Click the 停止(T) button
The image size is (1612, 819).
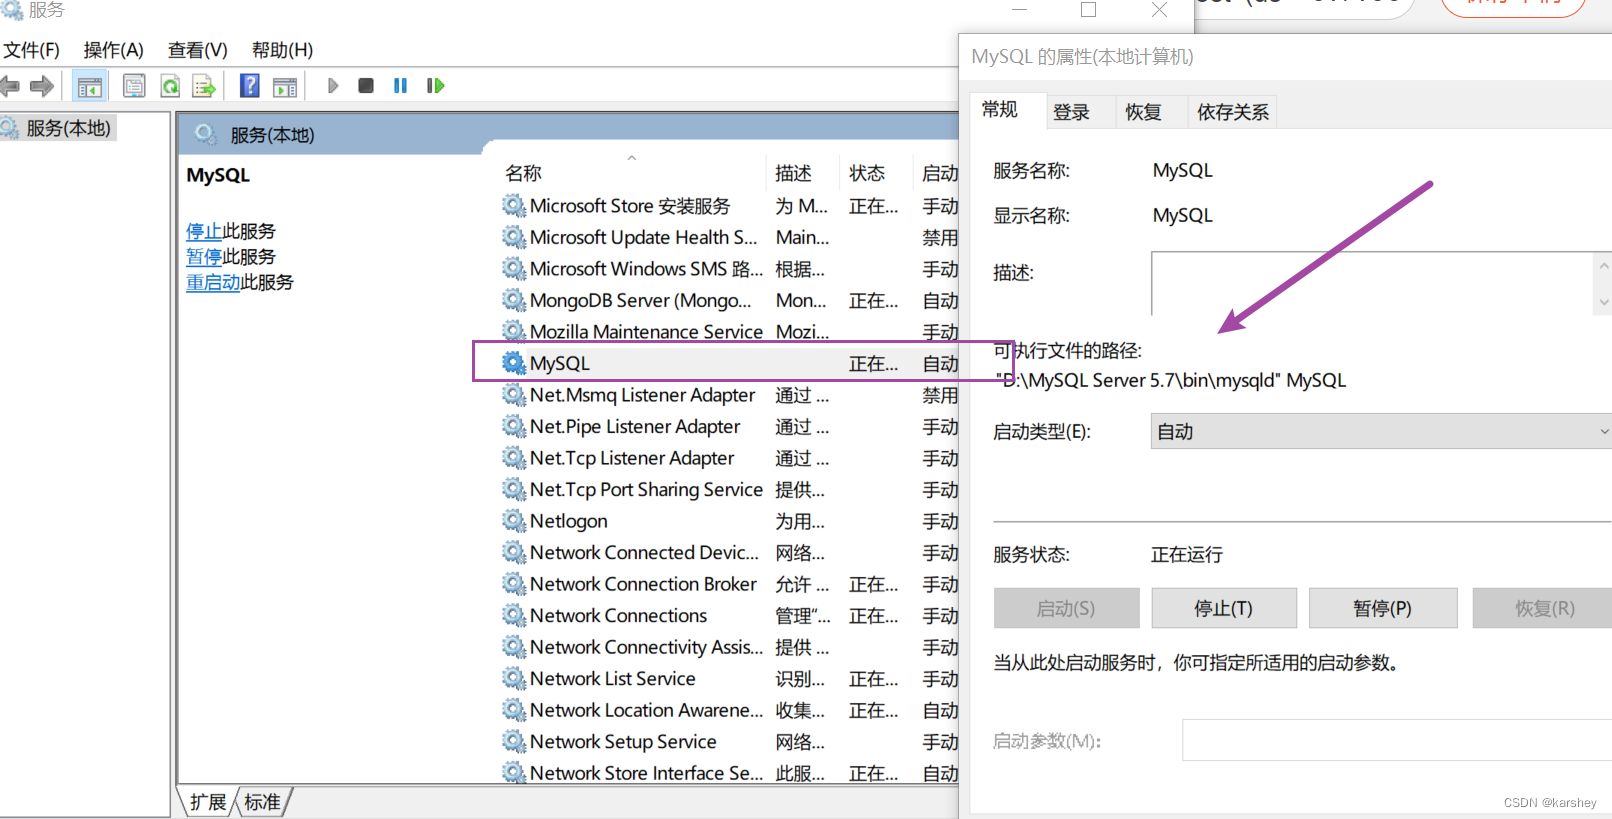click(1224, 608)
